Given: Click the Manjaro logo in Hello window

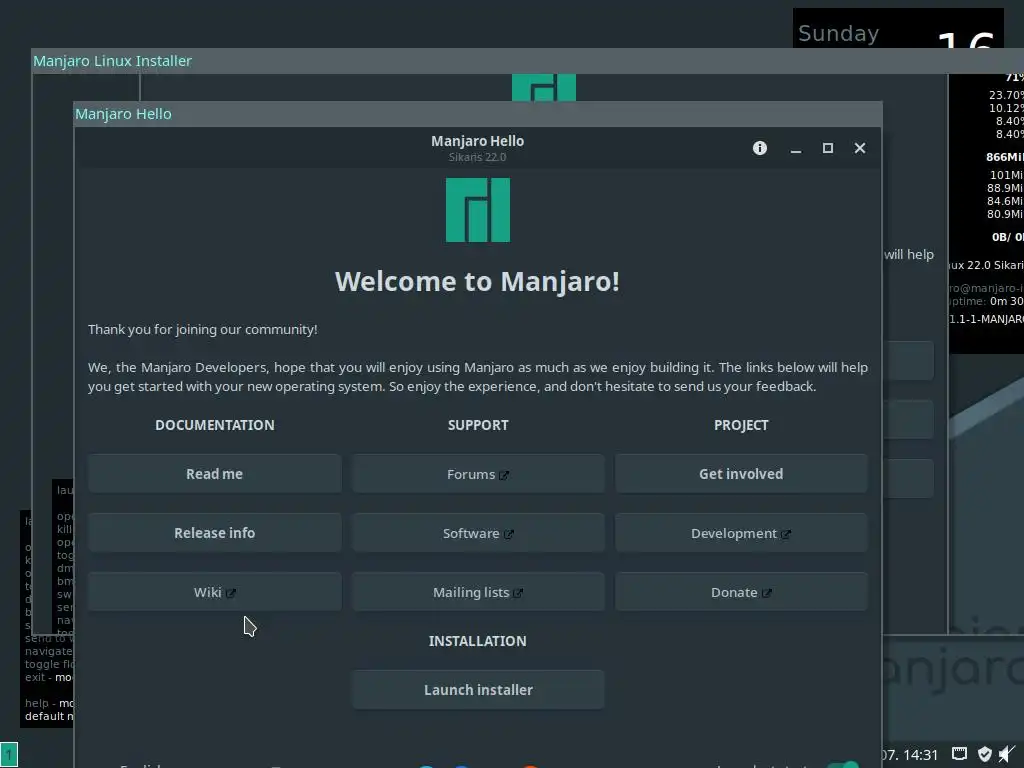Looking at the screenshot, I should coord(478,210).
